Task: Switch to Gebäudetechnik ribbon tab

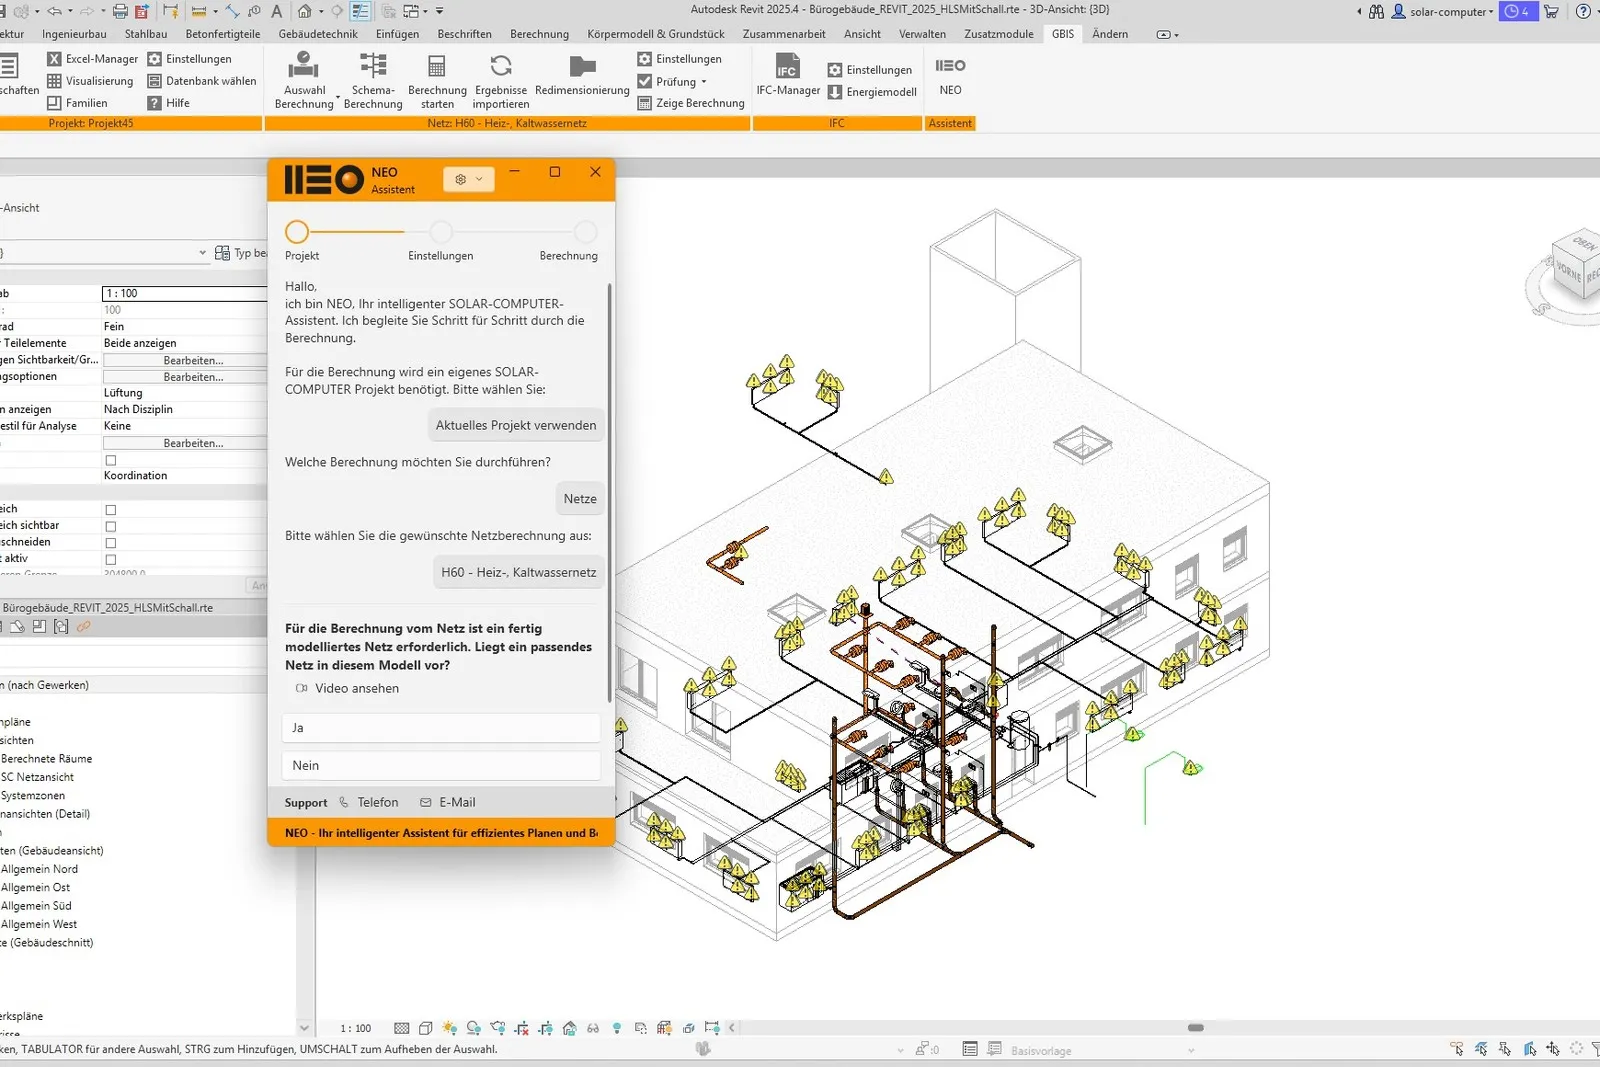Action: (318, 34)
